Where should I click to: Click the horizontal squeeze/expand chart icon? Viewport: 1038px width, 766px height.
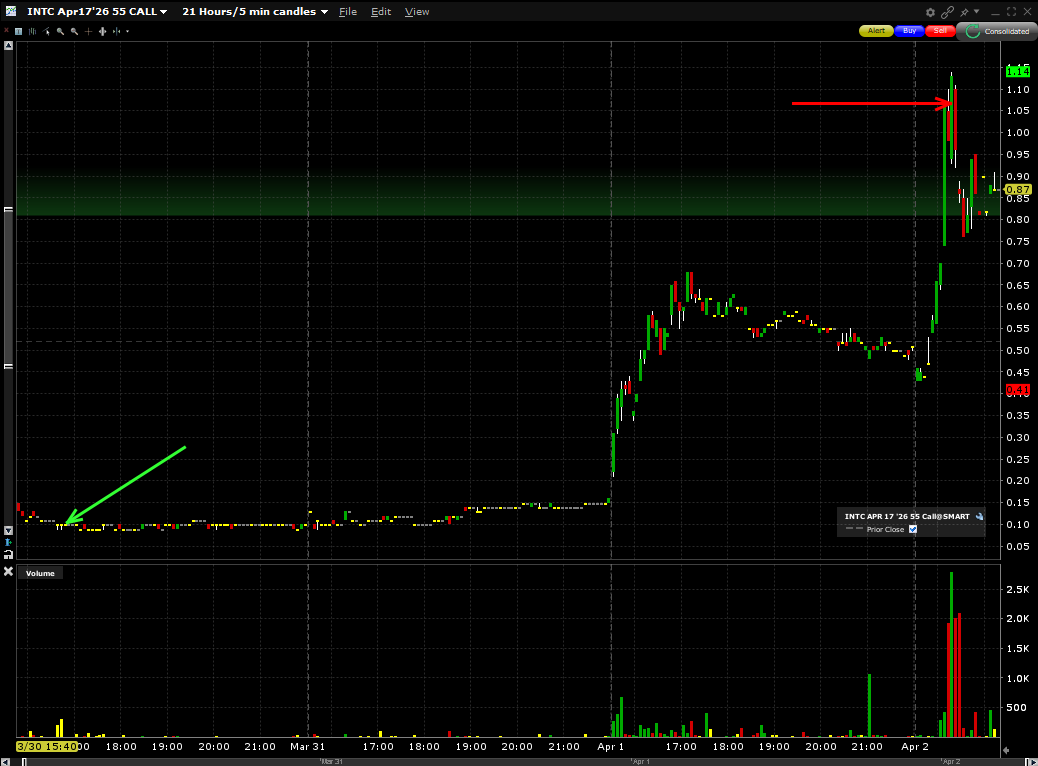(103, 31)
